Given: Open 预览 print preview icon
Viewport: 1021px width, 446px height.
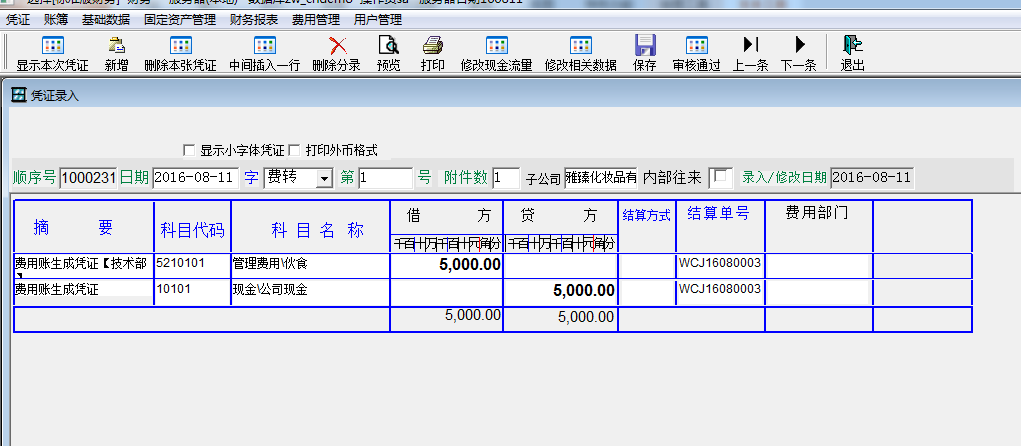Looking at the screenshot, I should 388,45.
